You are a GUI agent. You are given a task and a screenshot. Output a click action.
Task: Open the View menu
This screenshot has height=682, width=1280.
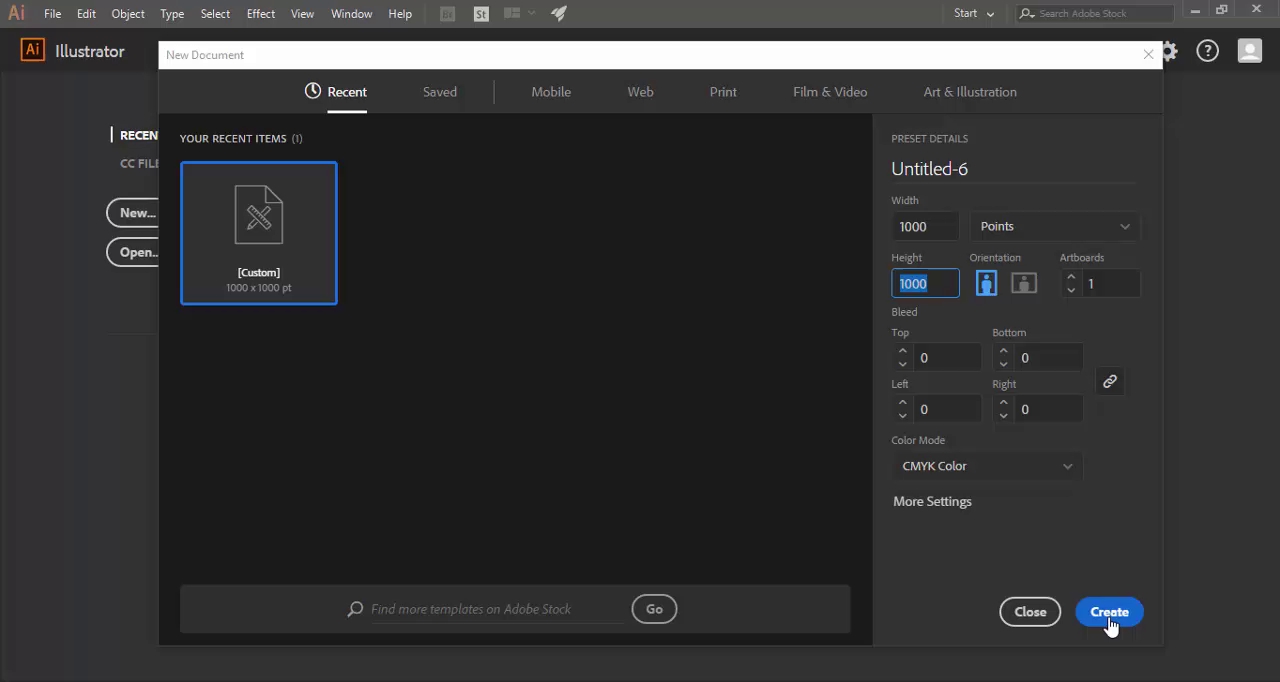pos(302,14)
